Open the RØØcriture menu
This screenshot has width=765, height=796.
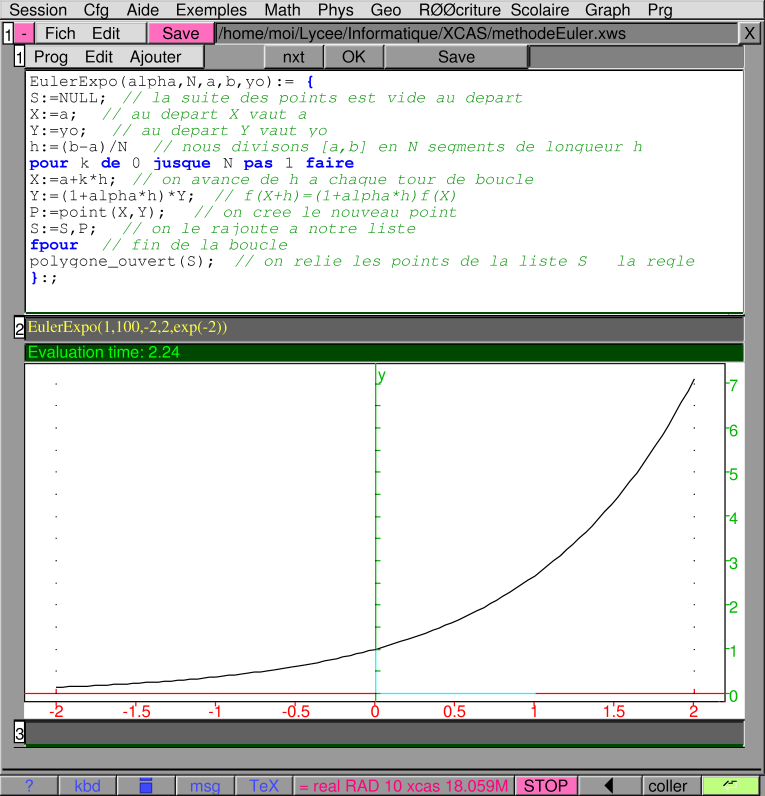(x=460, y=10)
